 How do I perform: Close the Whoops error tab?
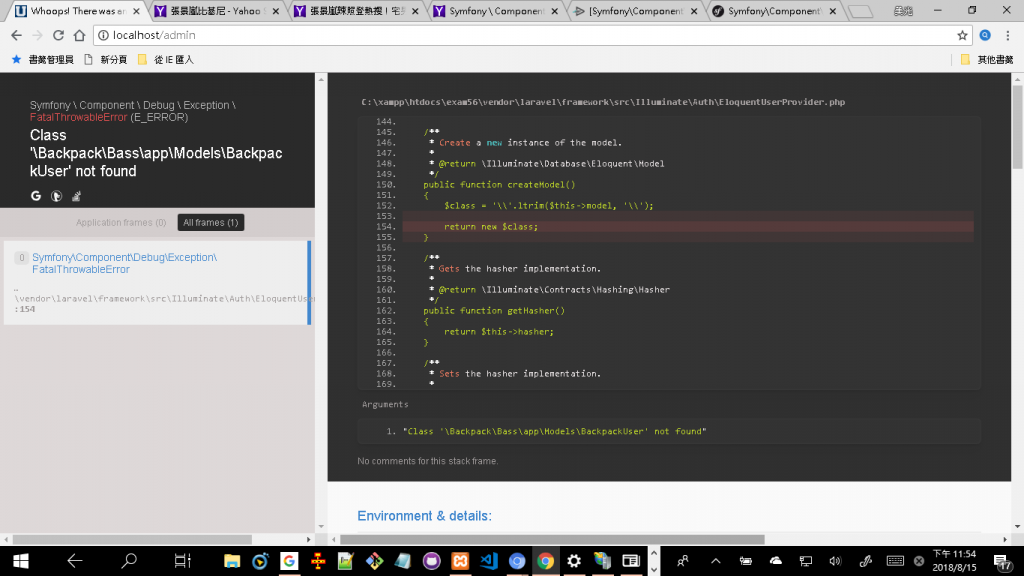coord(136,11)
